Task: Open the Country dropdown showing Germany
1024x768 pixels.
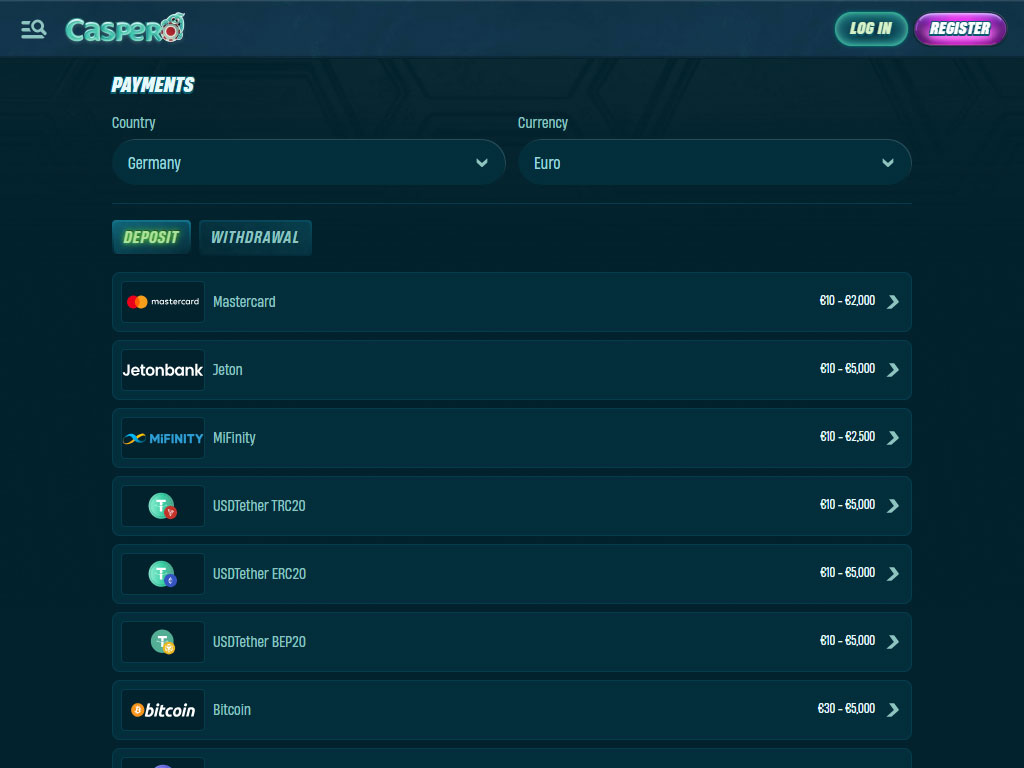Action: (308, 163)
